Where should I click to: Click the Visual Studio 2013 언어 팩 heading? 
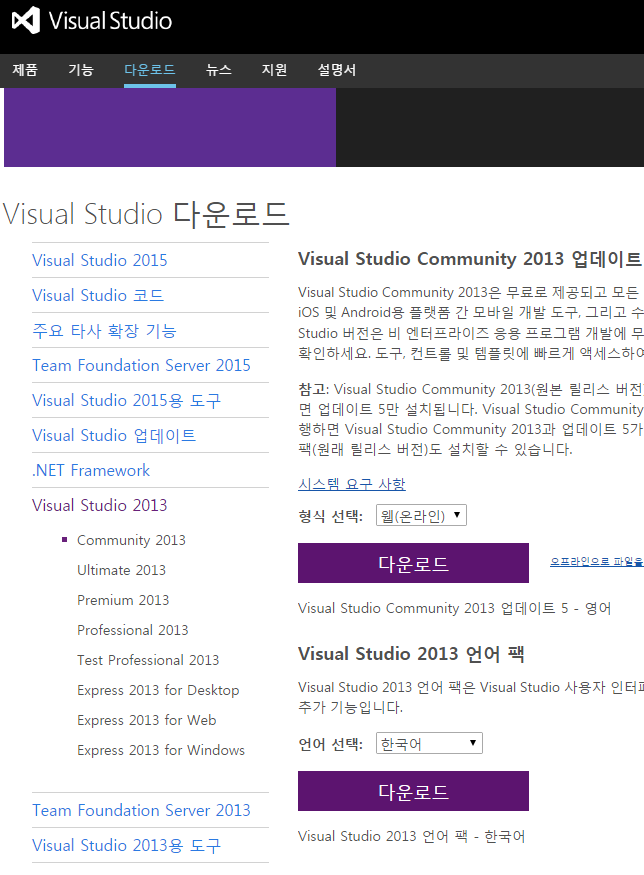(411, 653)
